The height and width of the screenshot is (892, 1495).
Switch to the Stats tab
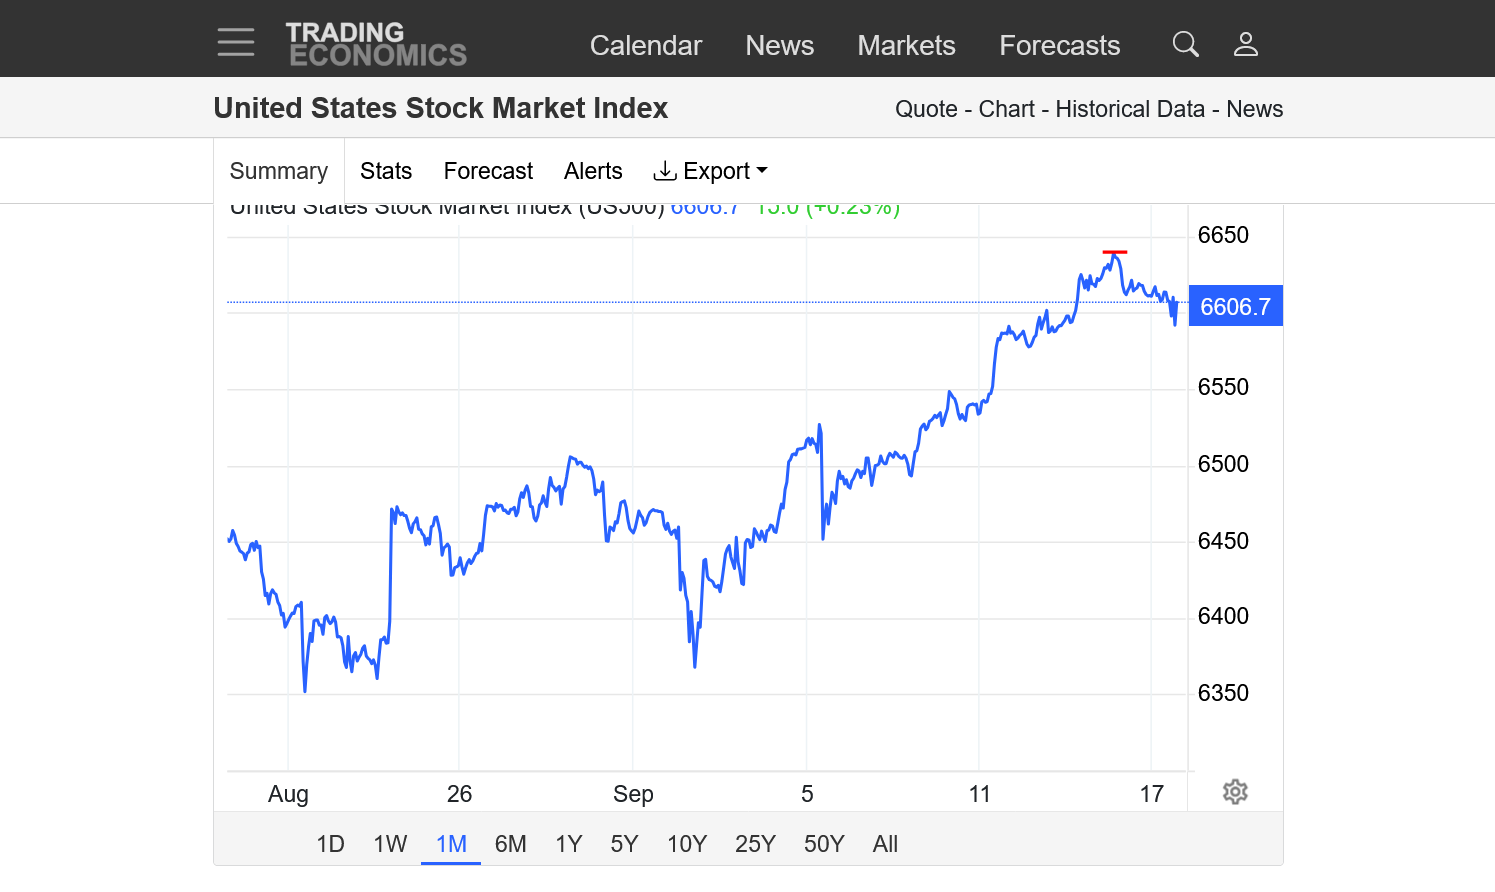click(386, 171)
